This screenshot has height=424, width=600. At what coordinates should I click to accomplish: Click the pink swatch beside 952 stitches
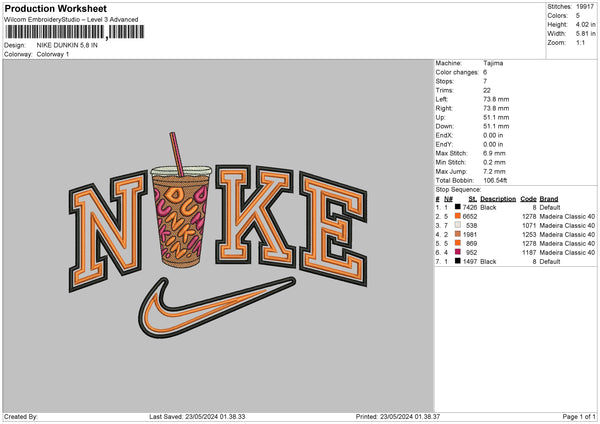[458, 252]
